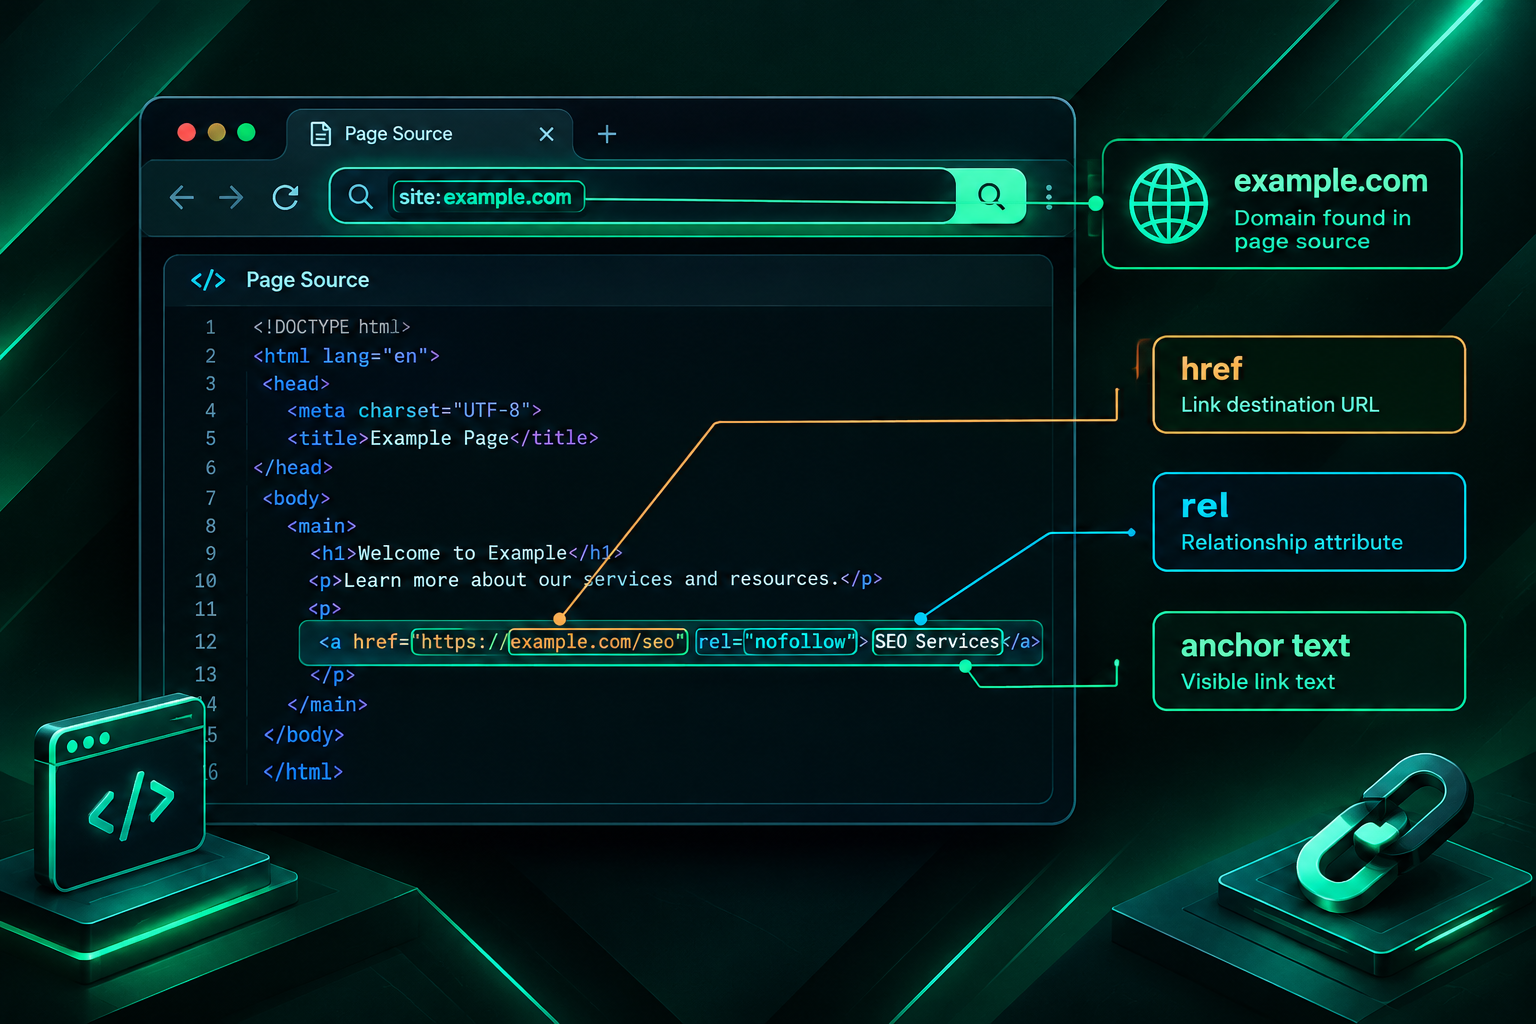Click the href "Link destination URL" card
1536x1024 pixels.
(x=1309, y=385)
